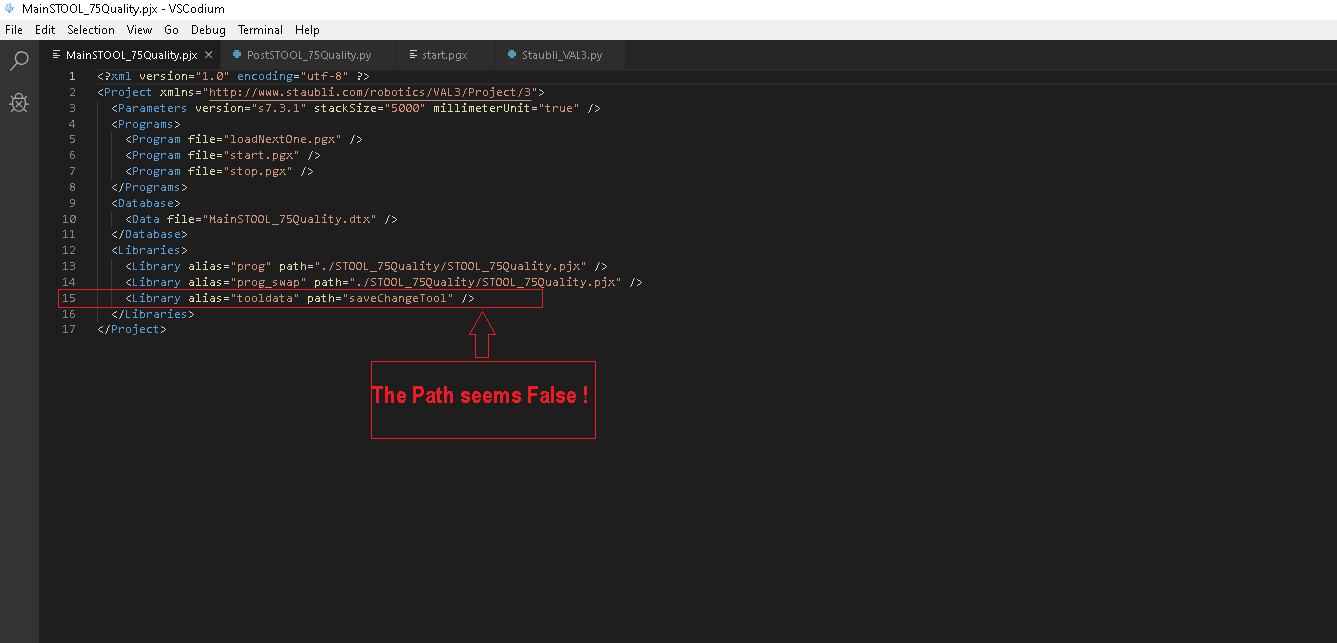This screenshot has height=643, width=1337.
Task: Open the Go menu
Action: tap(172, 30)
